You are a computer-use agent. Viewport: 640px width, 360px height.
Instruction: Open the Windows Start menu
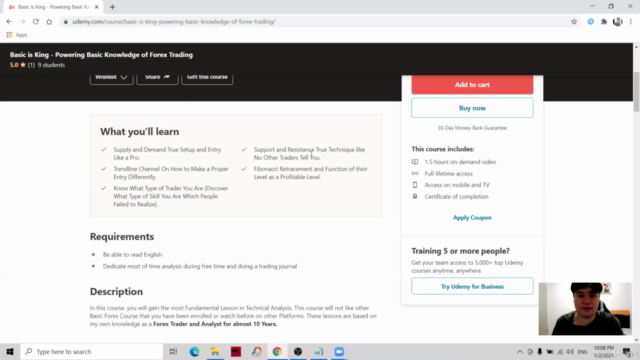coord(10,351)
